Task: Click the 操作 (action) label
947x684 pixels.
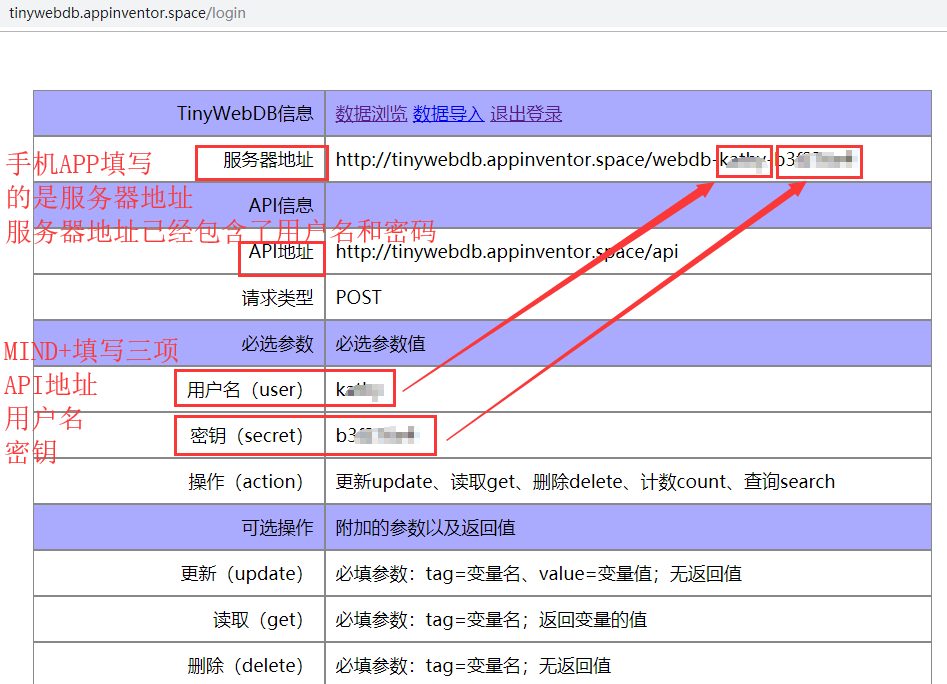Action: coord(245,482)
